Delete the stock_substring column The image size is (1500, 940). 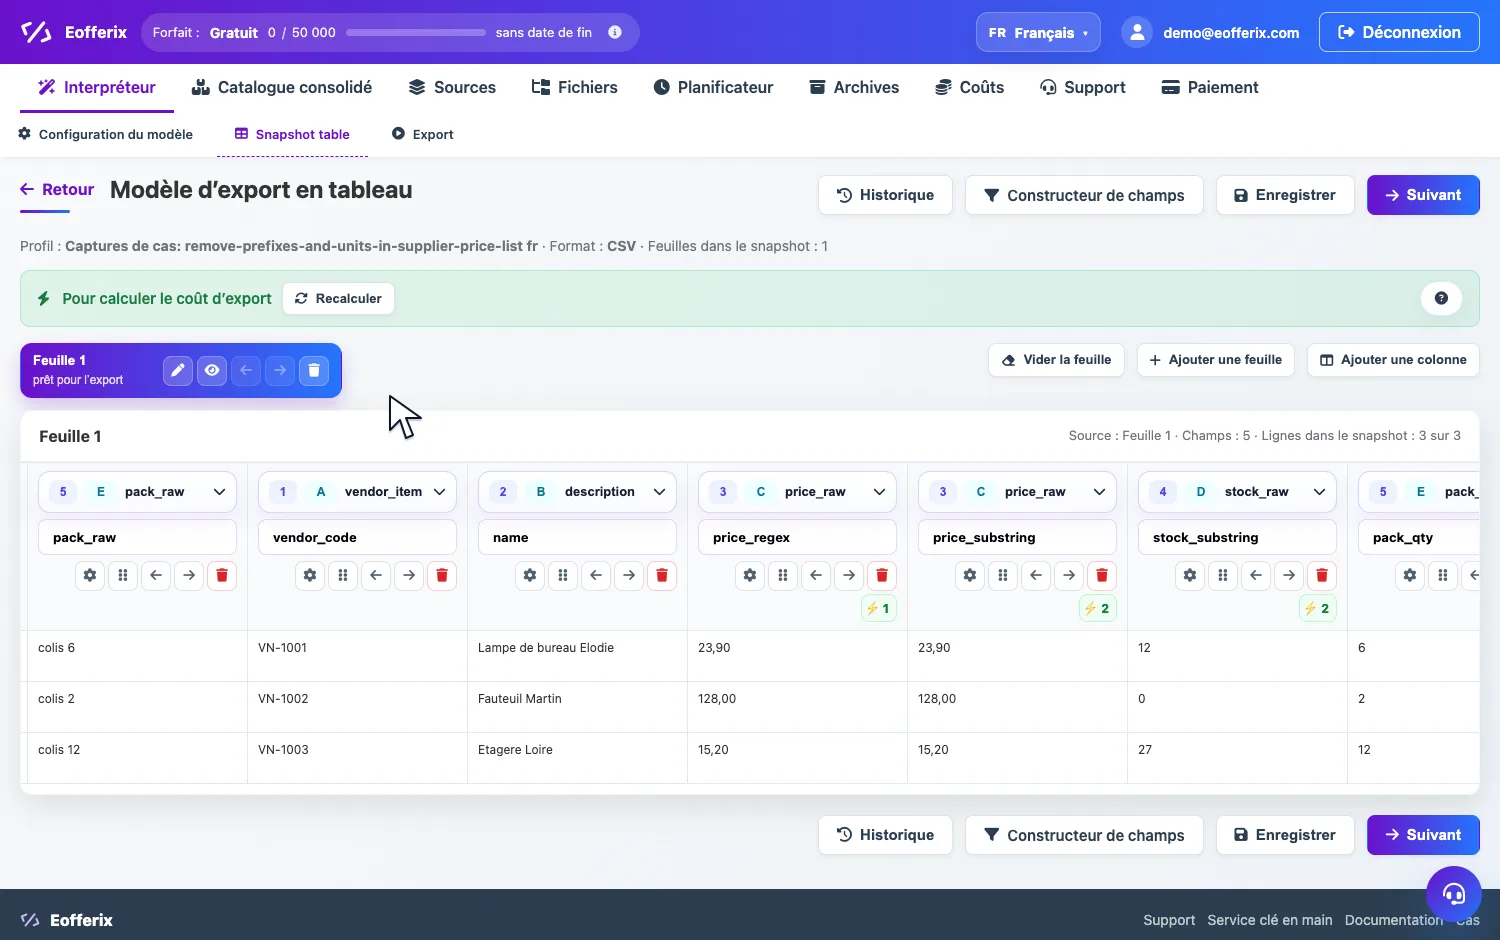point(1322,575)
